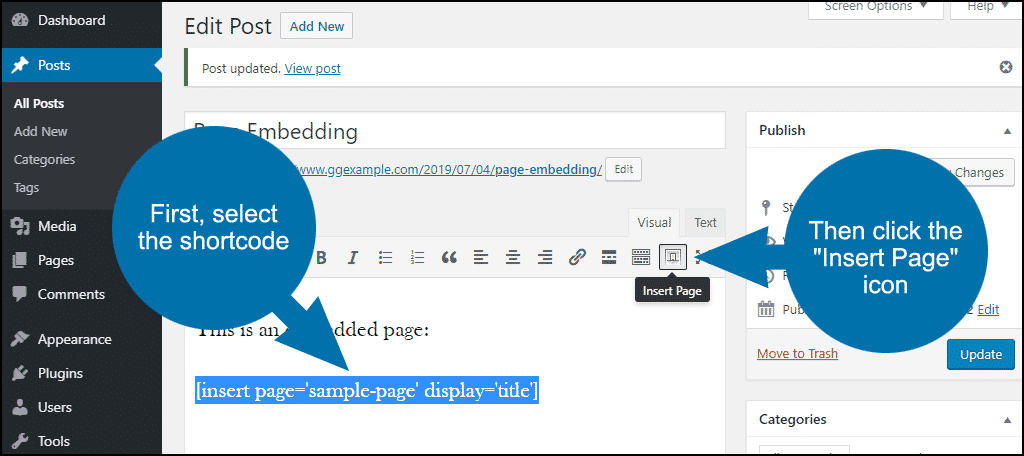Click the highlighted insert page shortcode

[367, 391]
